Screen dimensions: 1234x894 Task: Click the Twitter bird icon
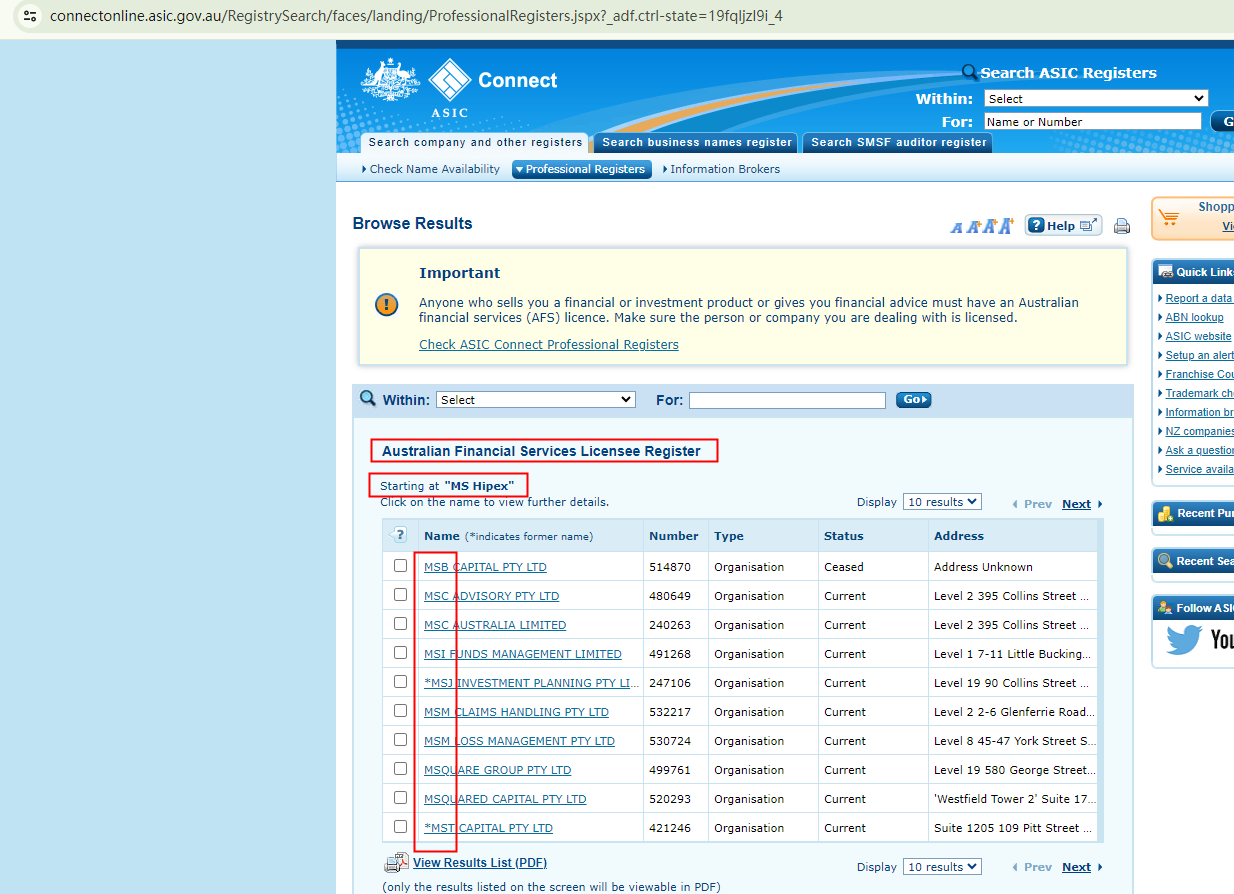point(1184,639)
